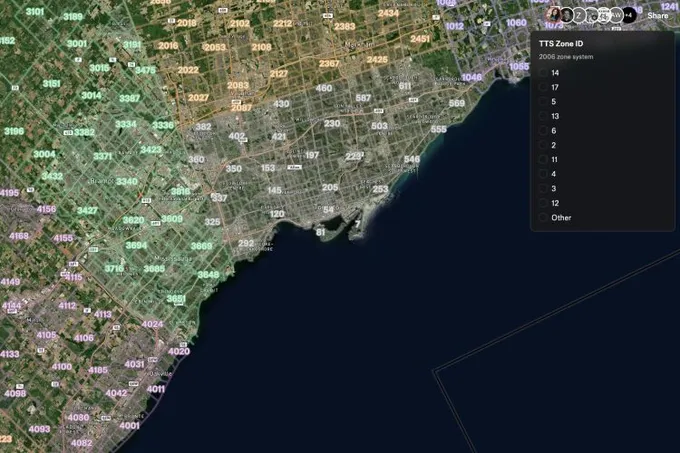This screenshot has height=453, width=680.
Task: Click the legend swatch for category 17
Action: pyautogui.click(x=543, y=87)
